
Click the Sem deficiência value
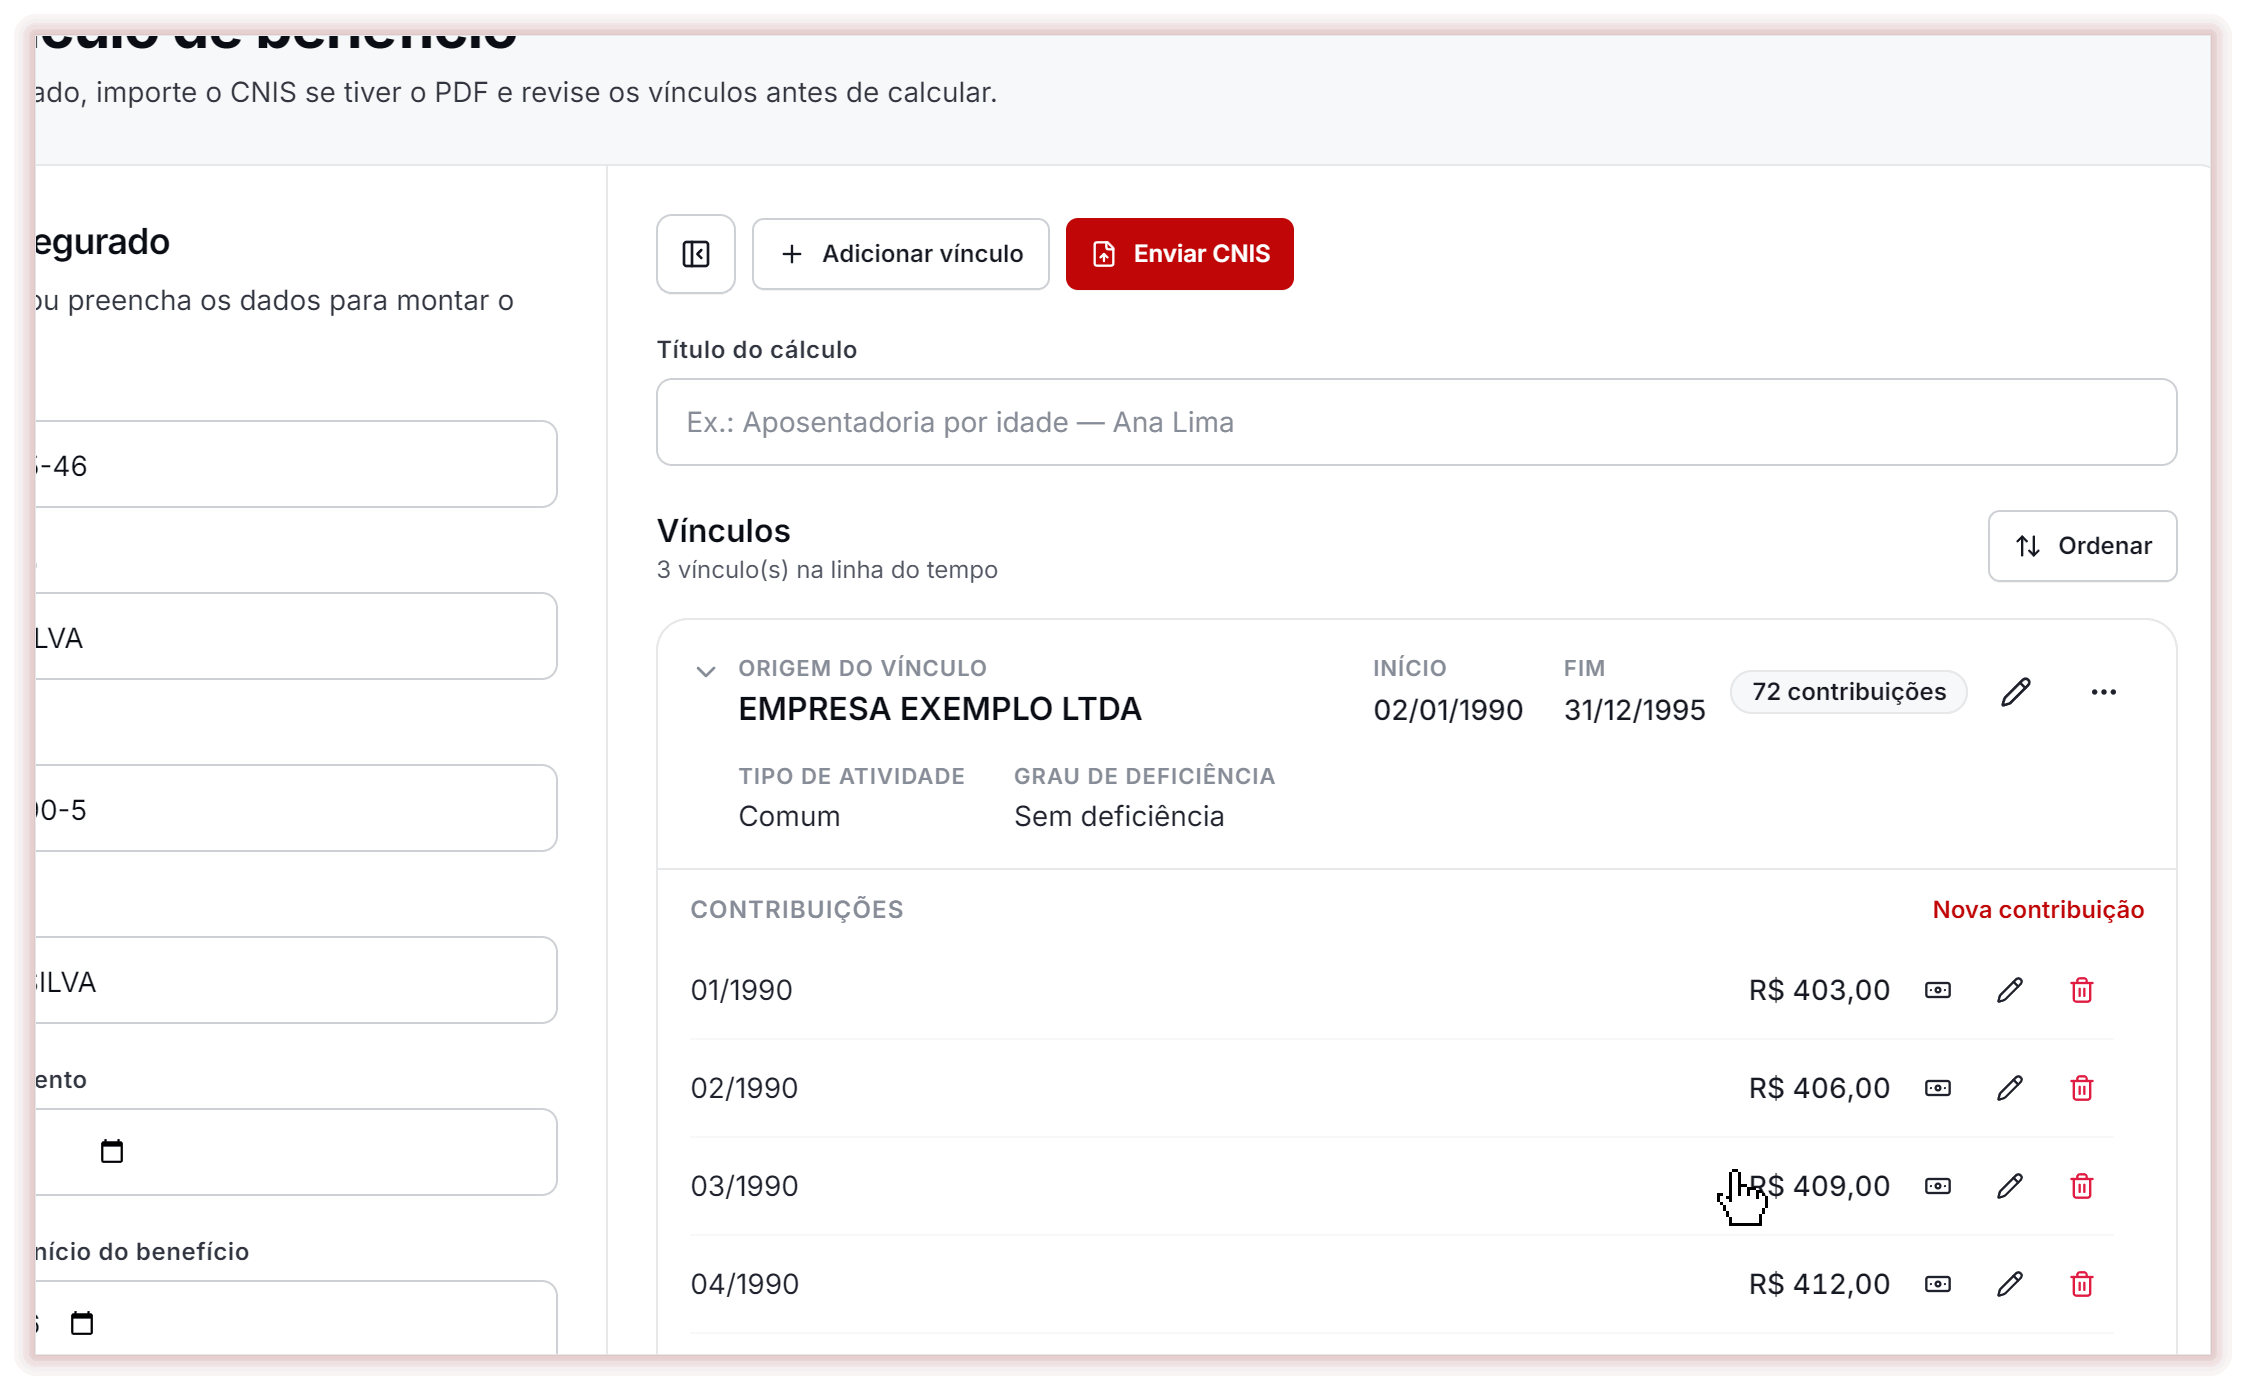click(x=1118, y=816)
